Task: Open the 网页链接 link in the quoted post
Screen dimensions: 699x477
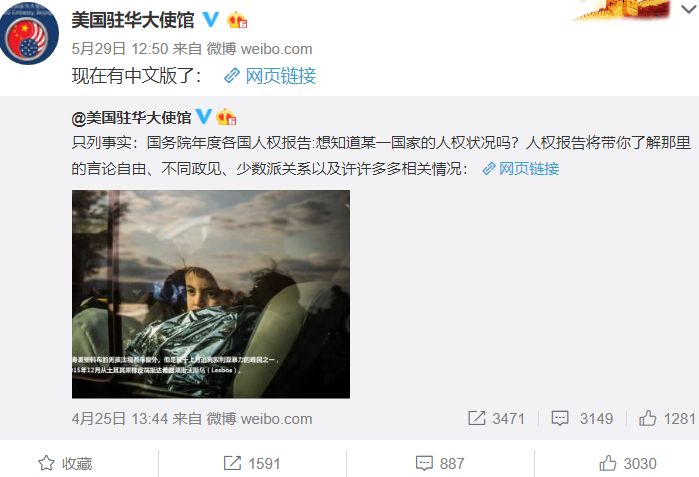Action: tap(521, 169)
